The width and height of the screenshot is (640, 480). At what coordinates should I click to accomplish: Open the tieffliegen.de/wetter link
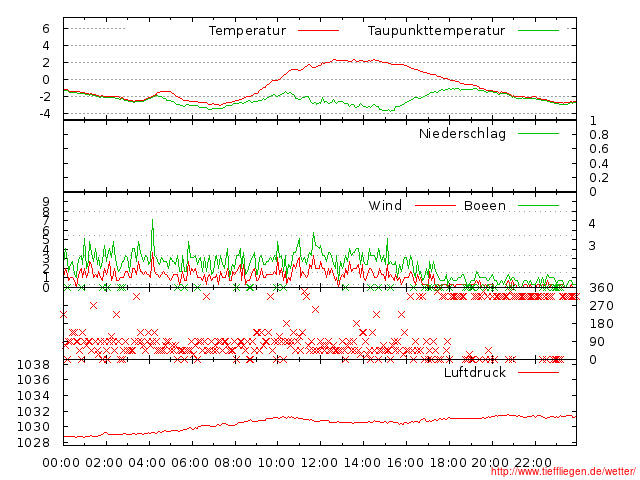tap(563, 472)
